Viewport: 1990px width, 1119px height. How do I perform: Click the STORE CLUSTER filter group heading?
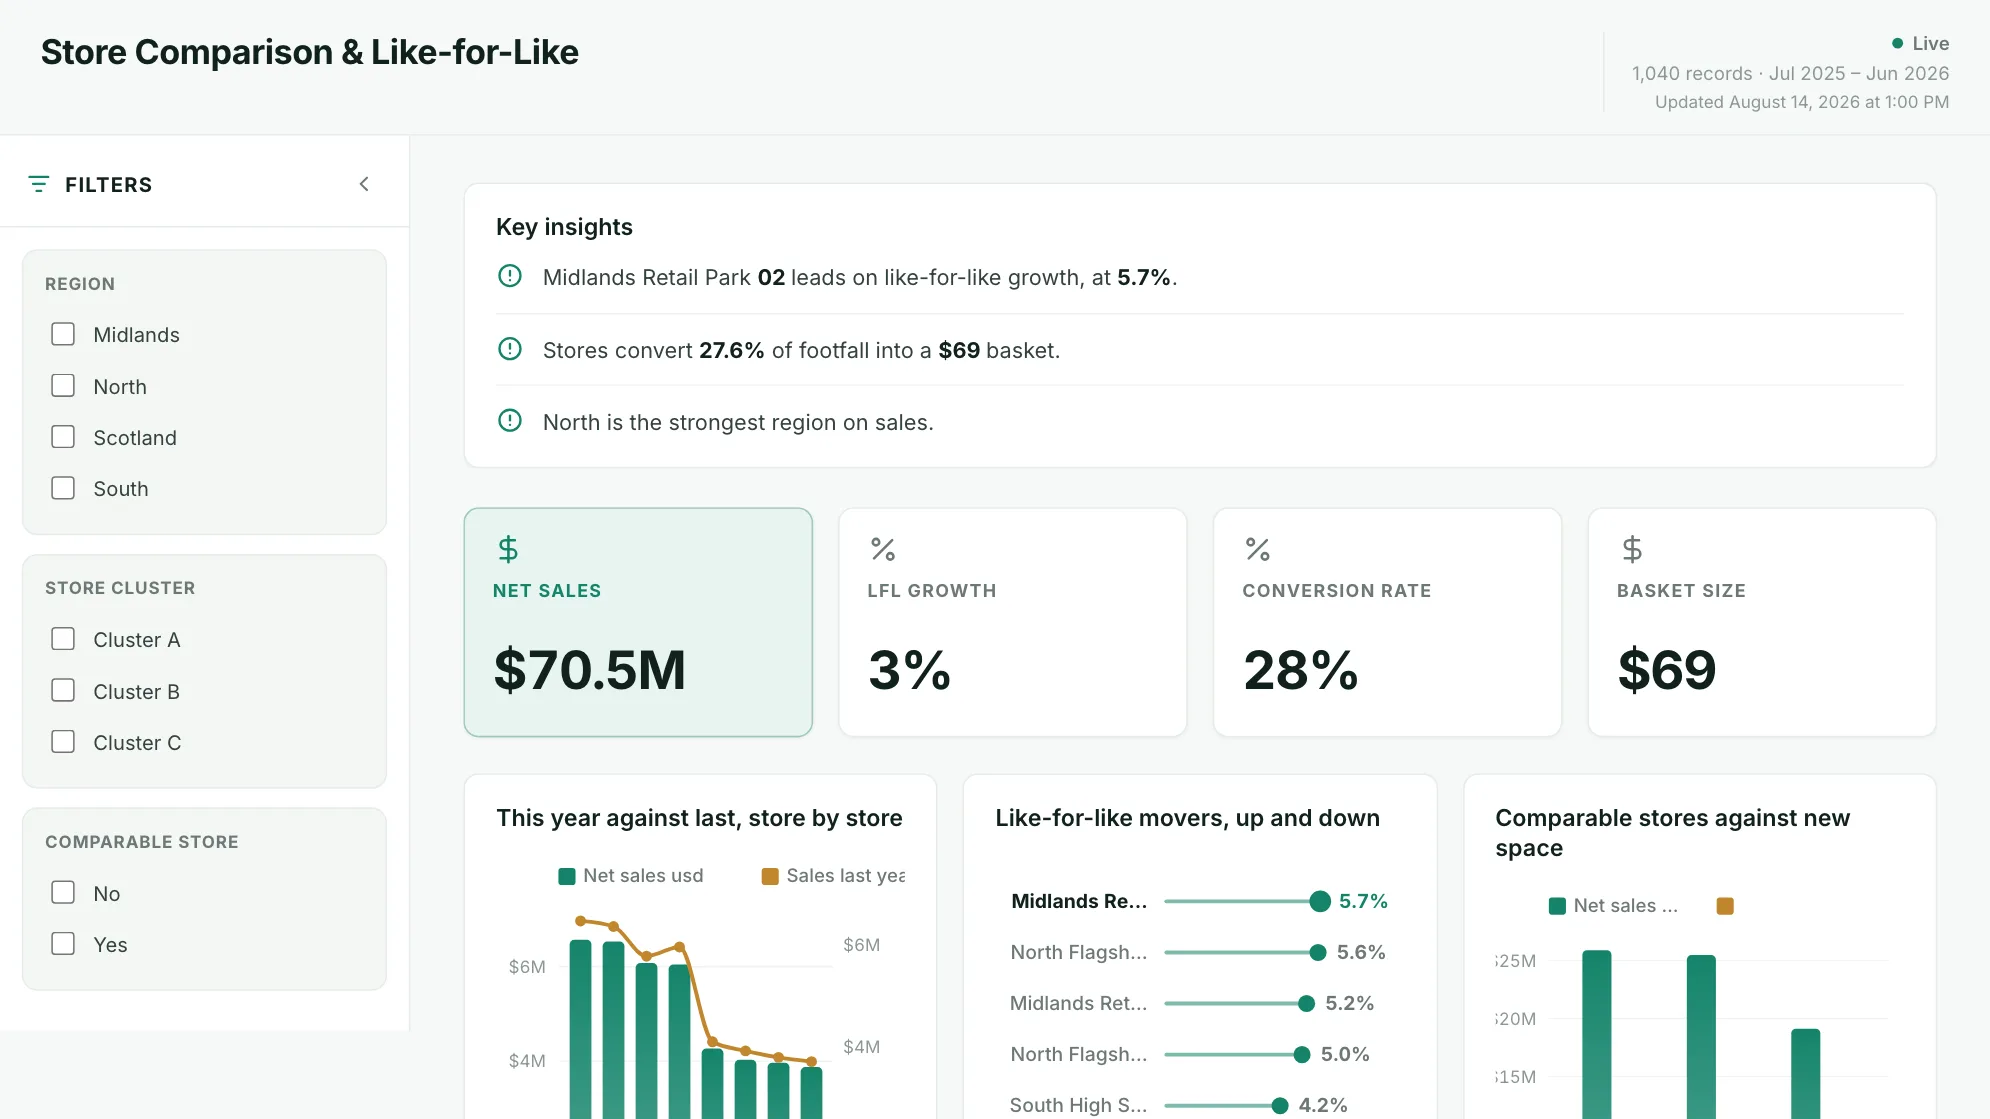pos(120,588)
